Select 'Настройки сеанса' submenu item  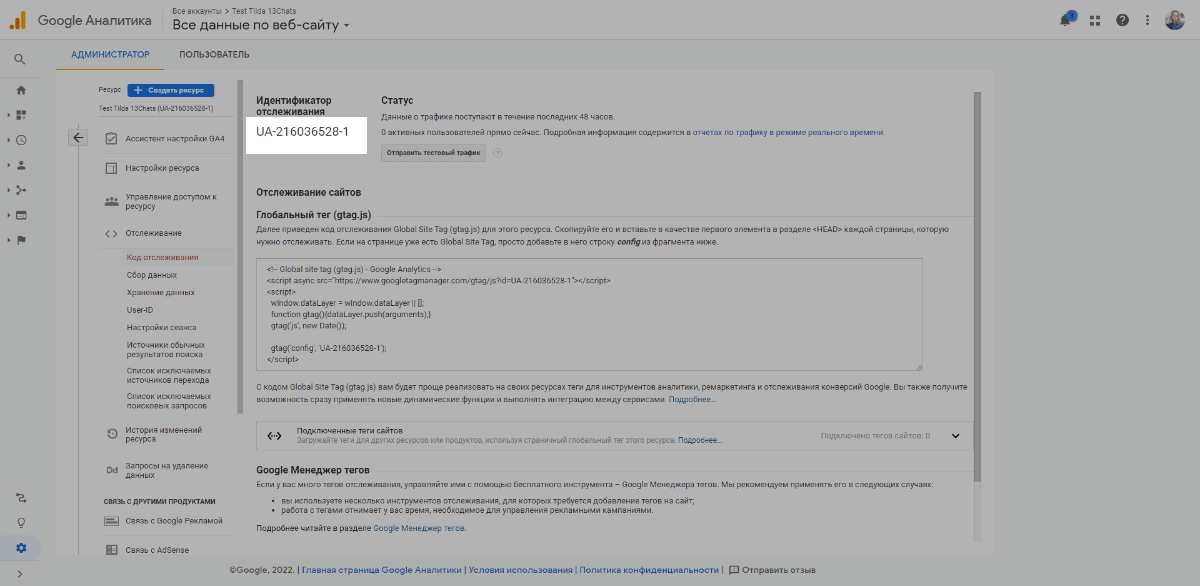click(x=162, y=327)
